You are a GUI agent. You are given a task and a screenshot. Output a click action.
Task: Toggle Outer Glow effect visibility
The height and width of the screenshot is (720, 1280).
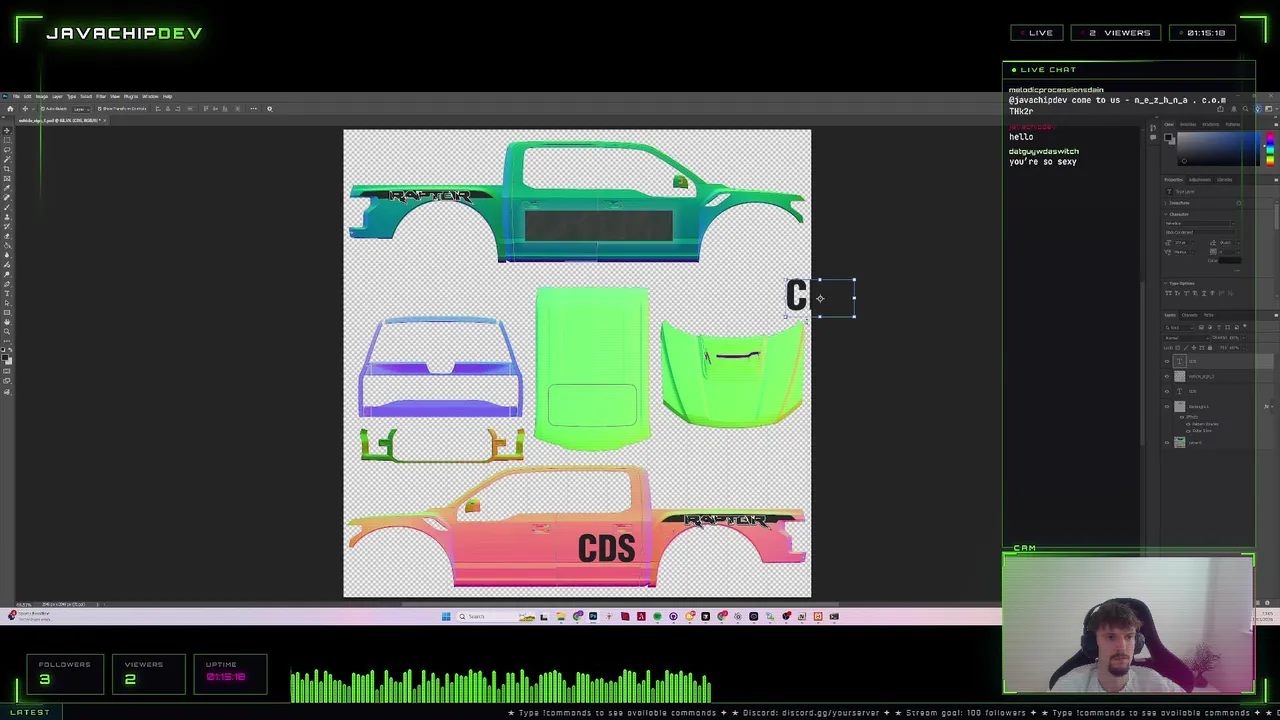point(1188,431)
